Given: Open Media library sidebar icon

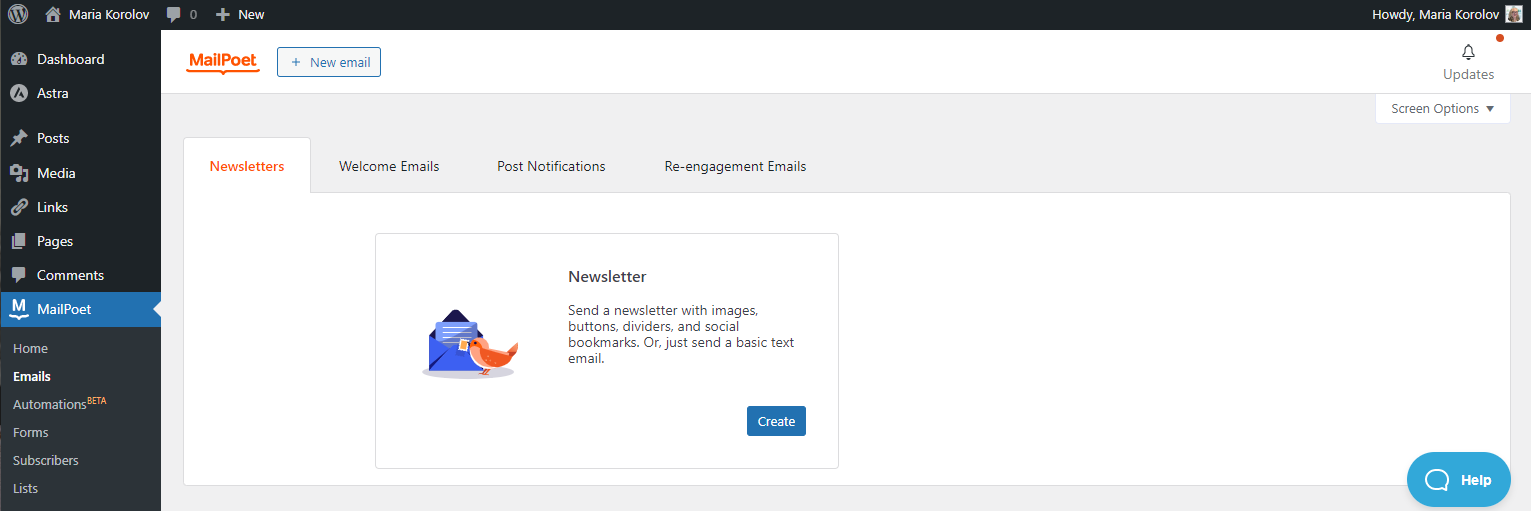Looking at the screenshot, I should coord(19,173).
